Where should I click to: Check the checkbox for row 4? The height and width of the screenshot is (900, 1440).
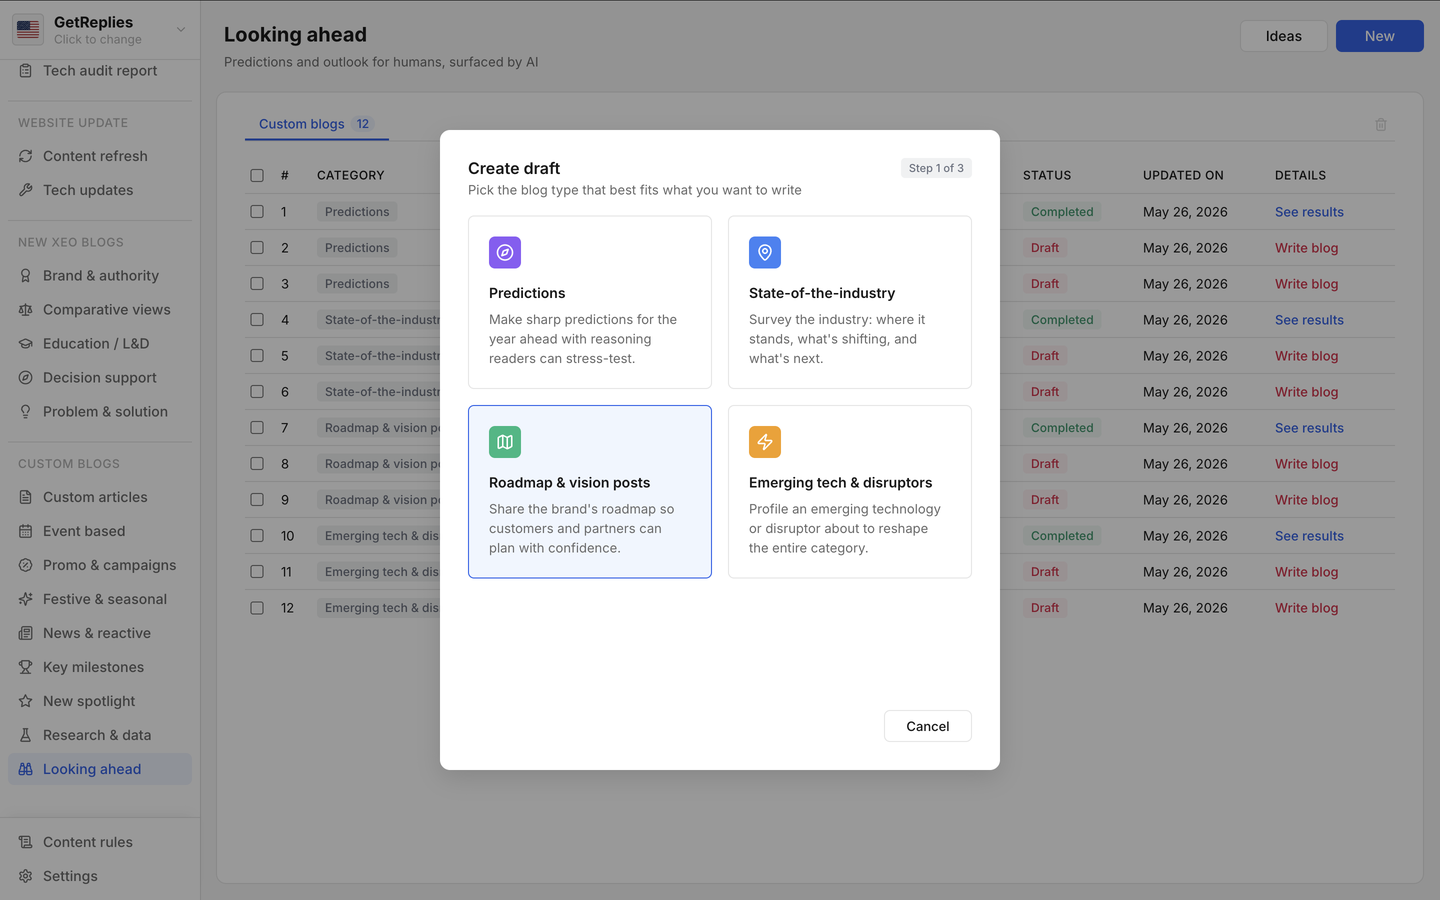coord(257,320)
